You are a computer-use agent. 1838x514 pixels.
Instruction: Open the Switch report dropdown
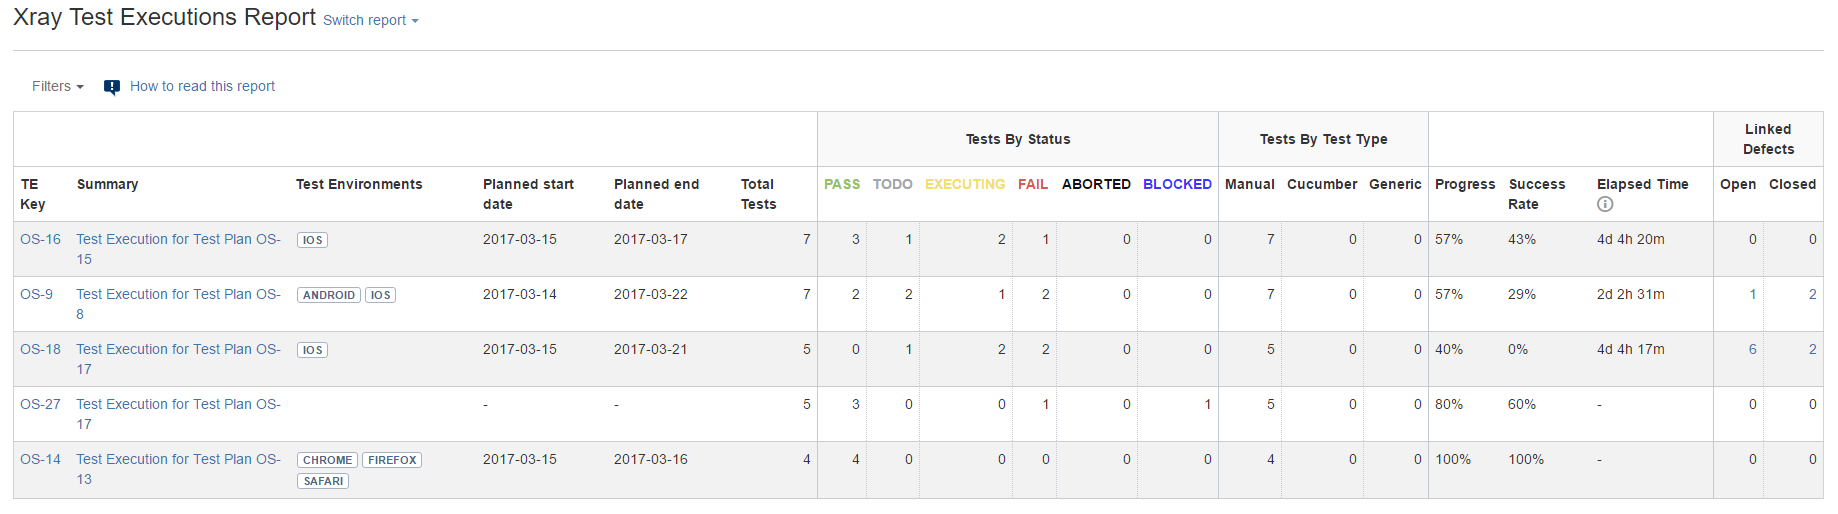(370, 20)
